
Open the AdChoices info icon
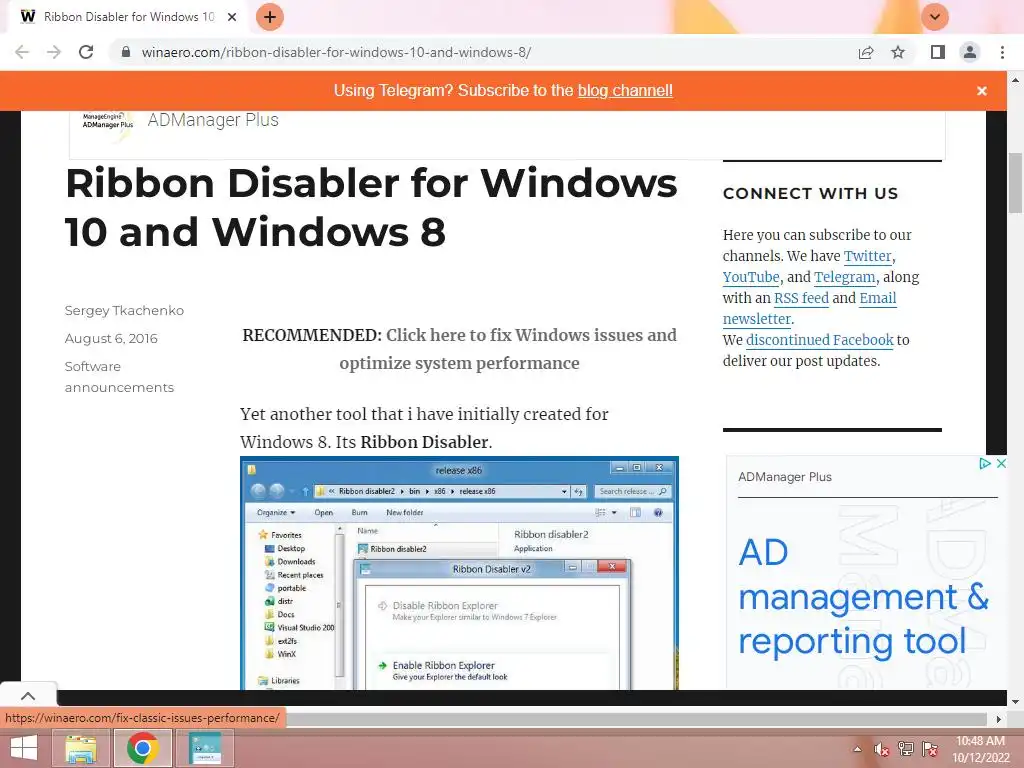coord(985,463)
